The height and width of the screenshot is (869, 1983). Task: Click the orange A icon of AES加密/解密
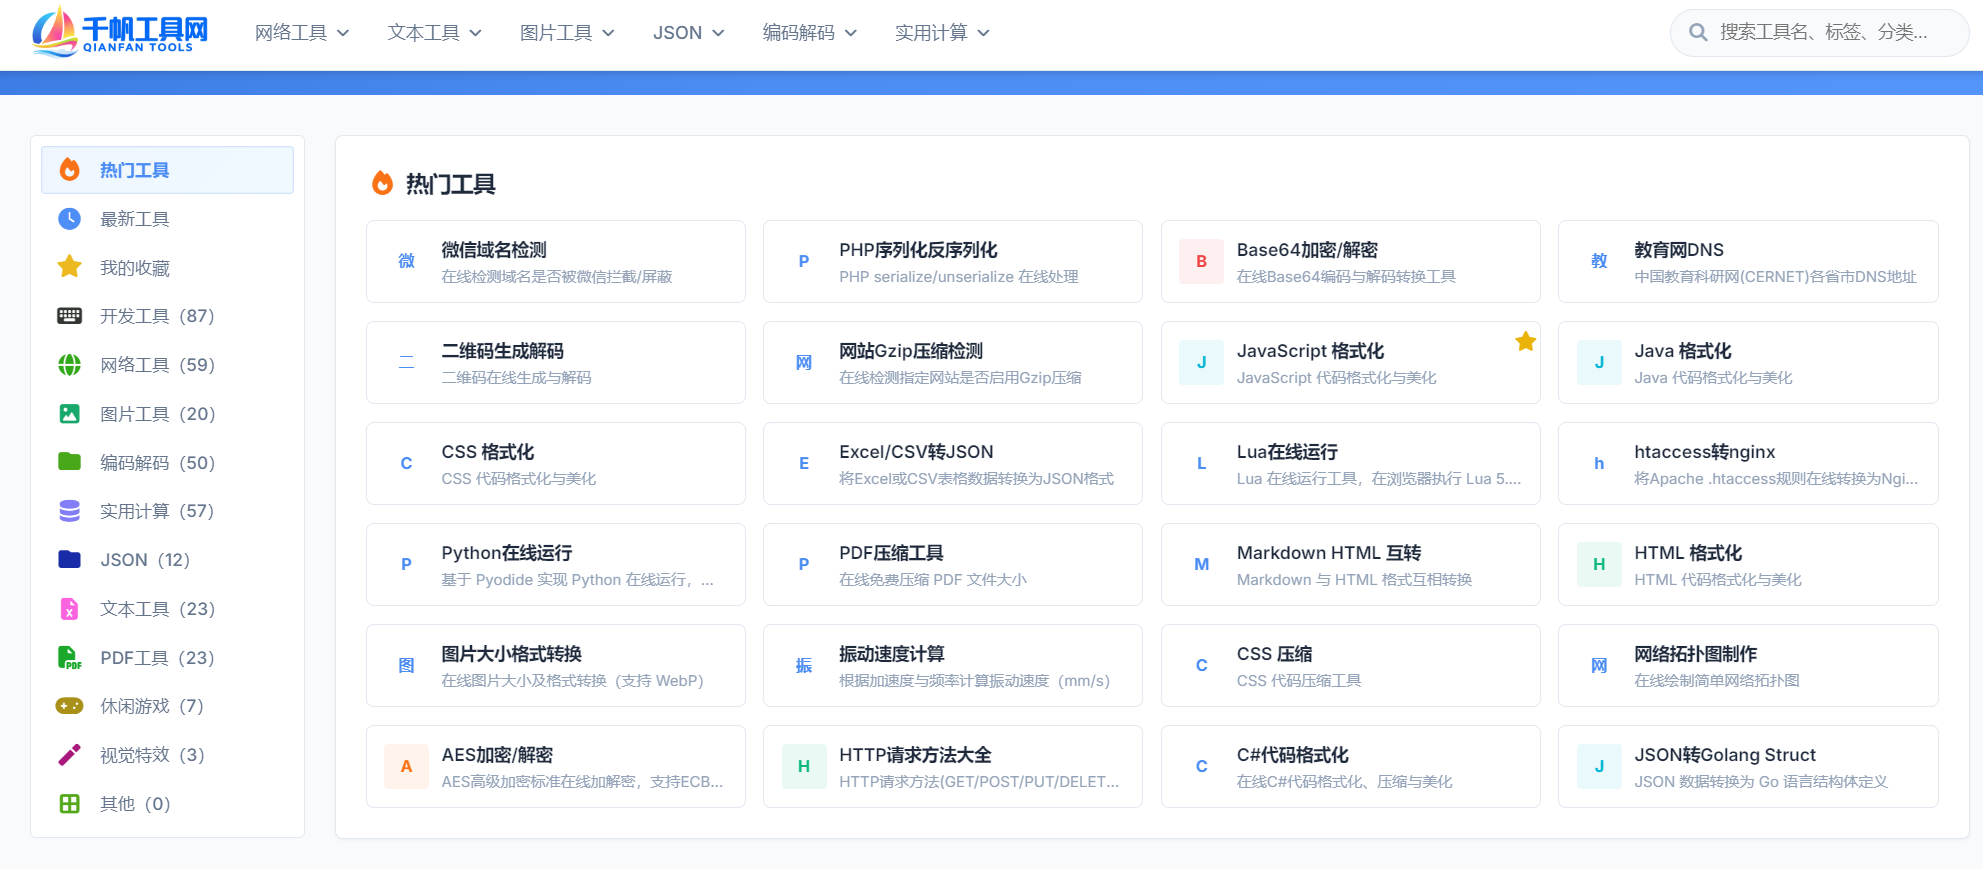coord(406,766)
